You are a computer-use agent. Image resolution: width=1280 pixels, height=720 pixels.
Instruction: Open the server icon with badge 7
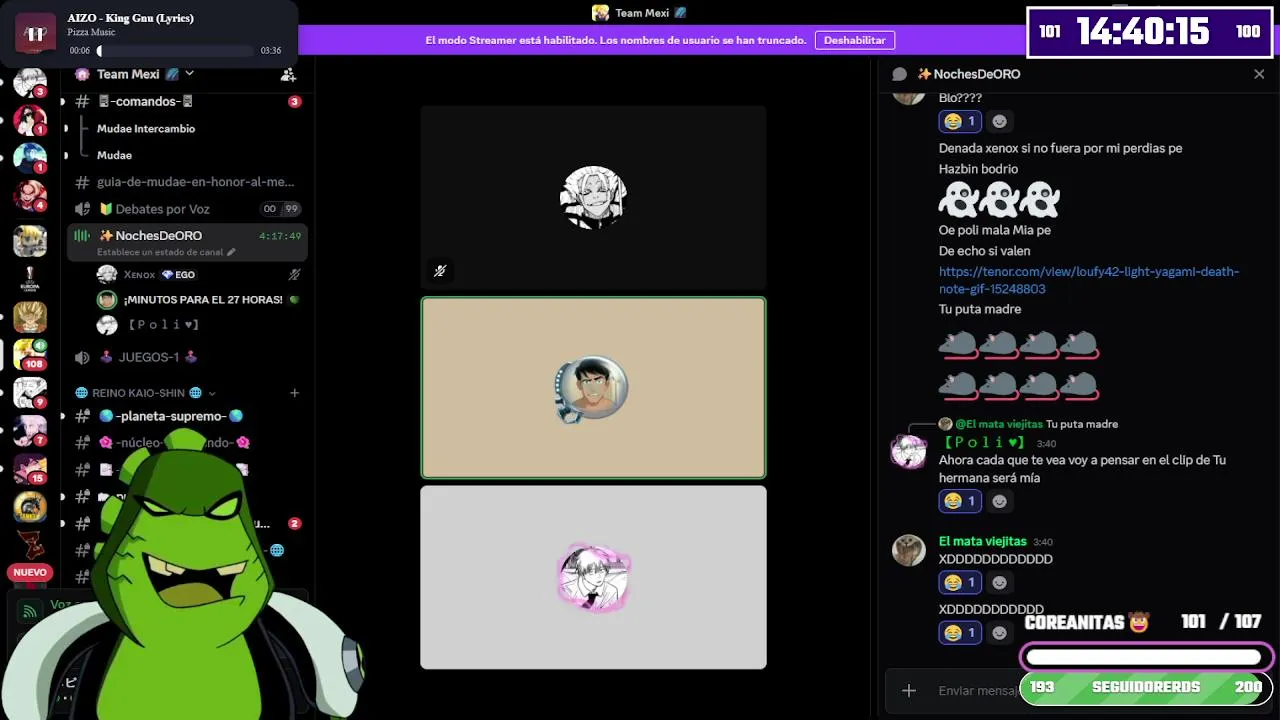point(29,431)
